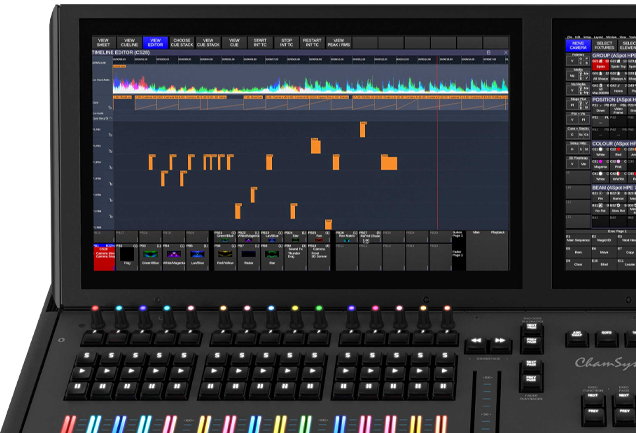The image size is (636, 433).
Task: Open CHOOSE CUE STACK
Action: pos(182,43)
